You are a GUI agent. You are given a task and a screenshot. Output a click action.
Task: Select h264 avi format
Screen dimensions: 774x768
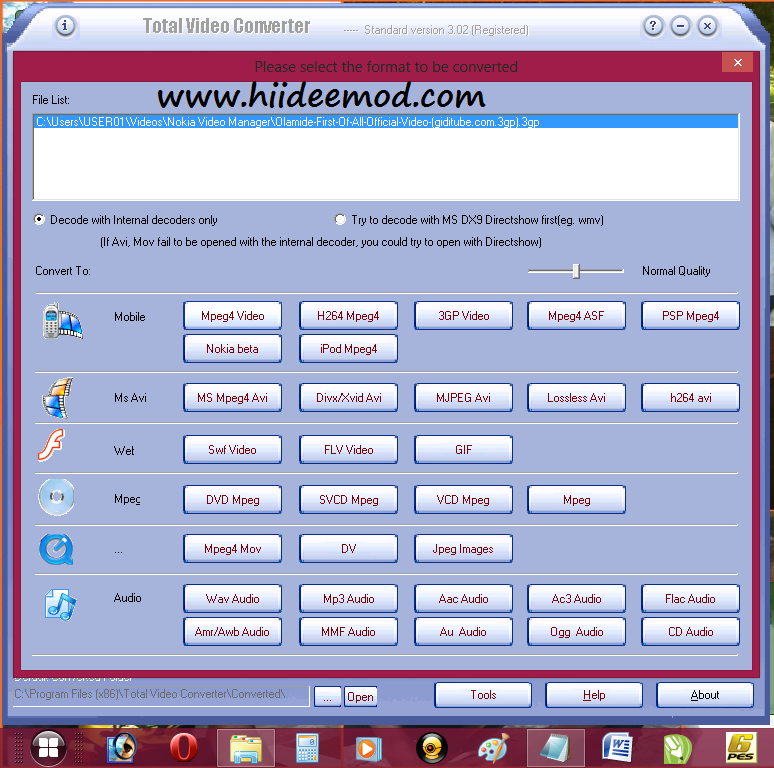[691, 398]
